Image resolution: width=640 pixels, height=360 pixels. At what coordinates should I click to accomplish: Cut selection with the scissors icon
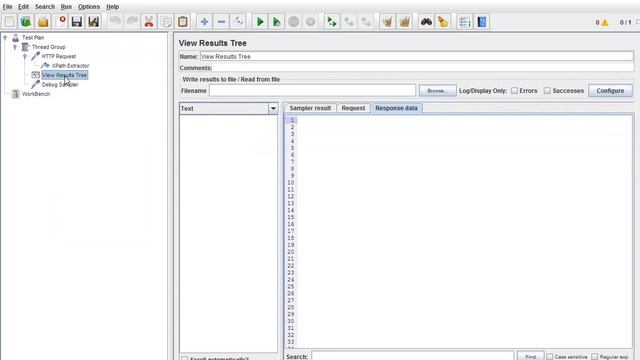(149, 22)
